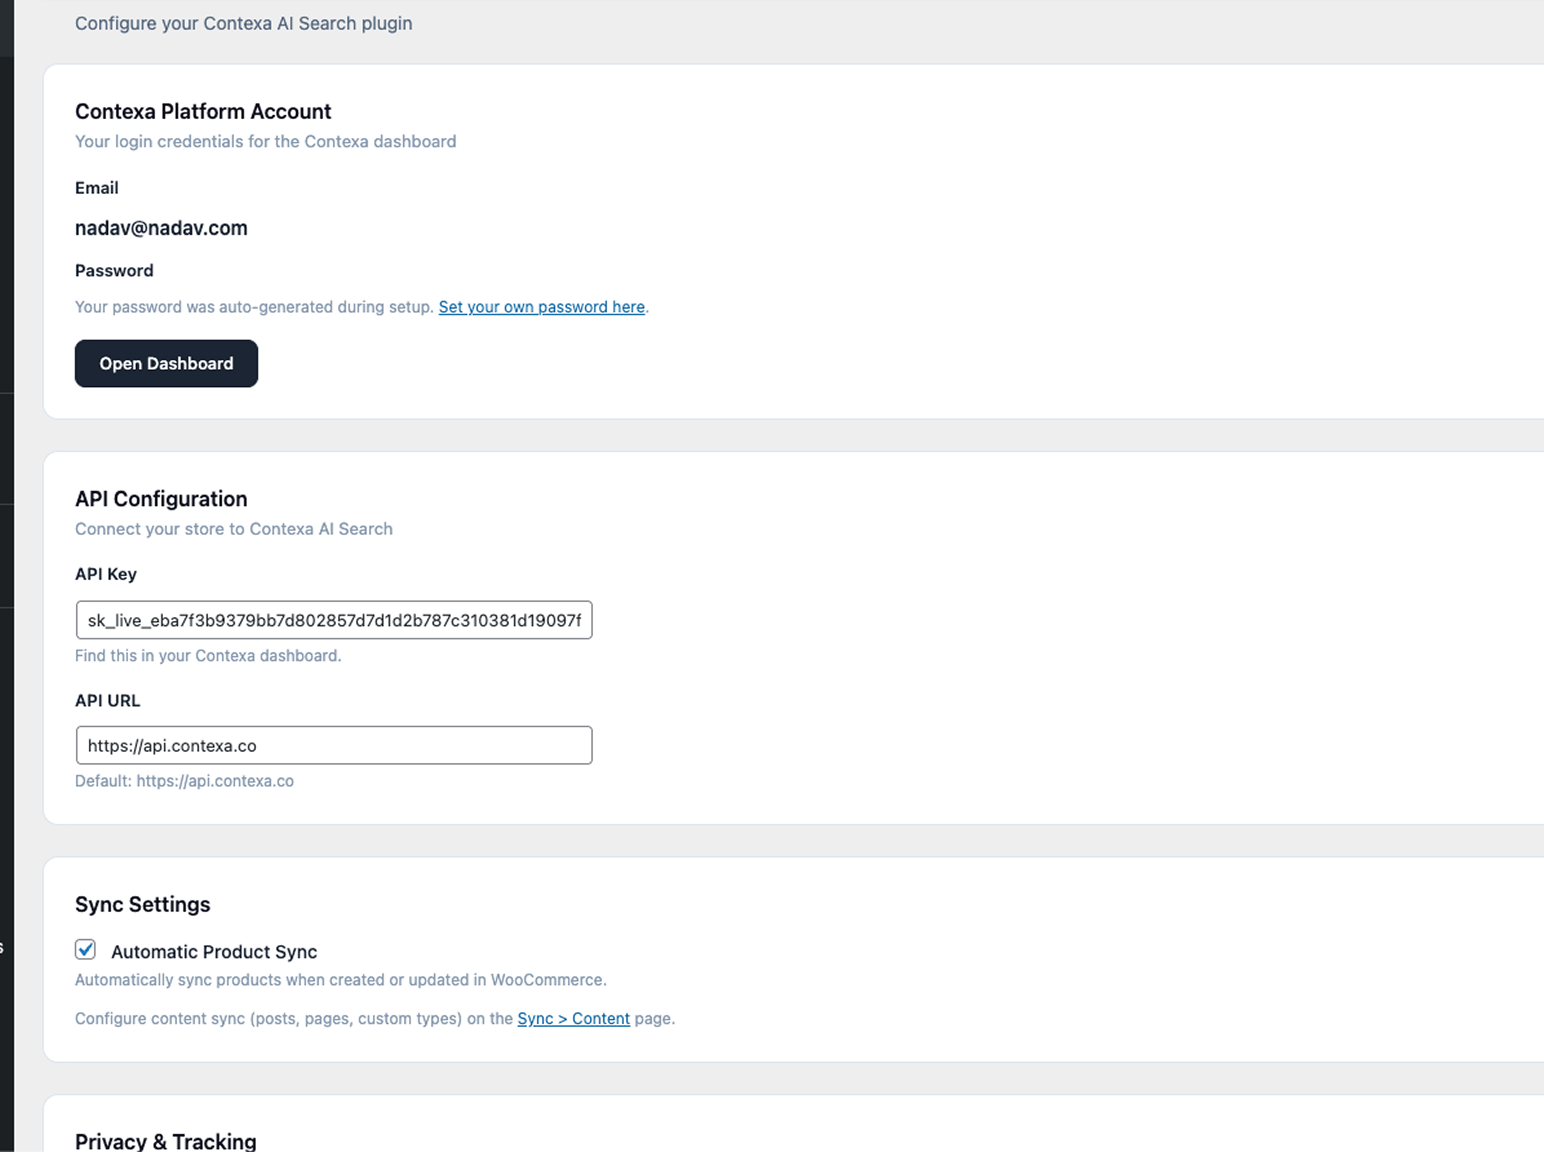Click the Open Dashboard button

pos(166,363)
